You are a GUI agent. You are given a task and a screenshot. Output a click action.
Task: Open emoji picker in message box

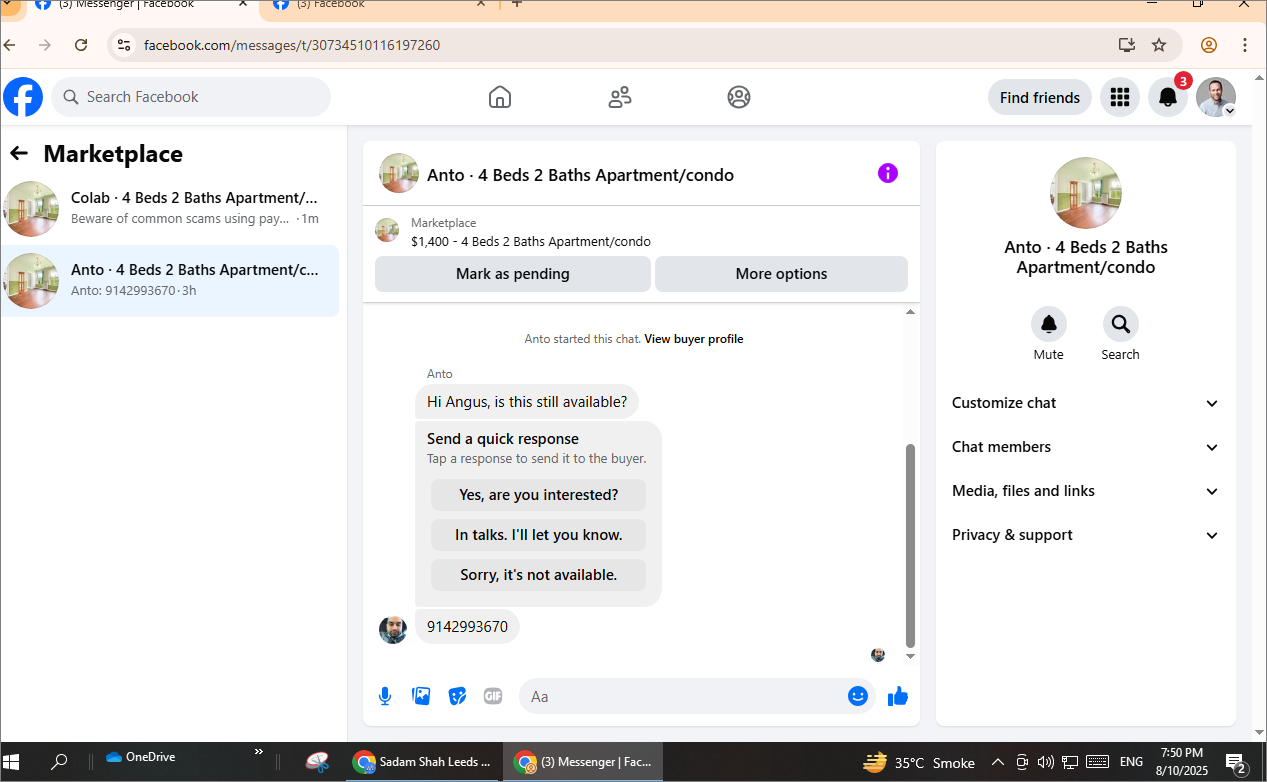click(x=858, y=696)
